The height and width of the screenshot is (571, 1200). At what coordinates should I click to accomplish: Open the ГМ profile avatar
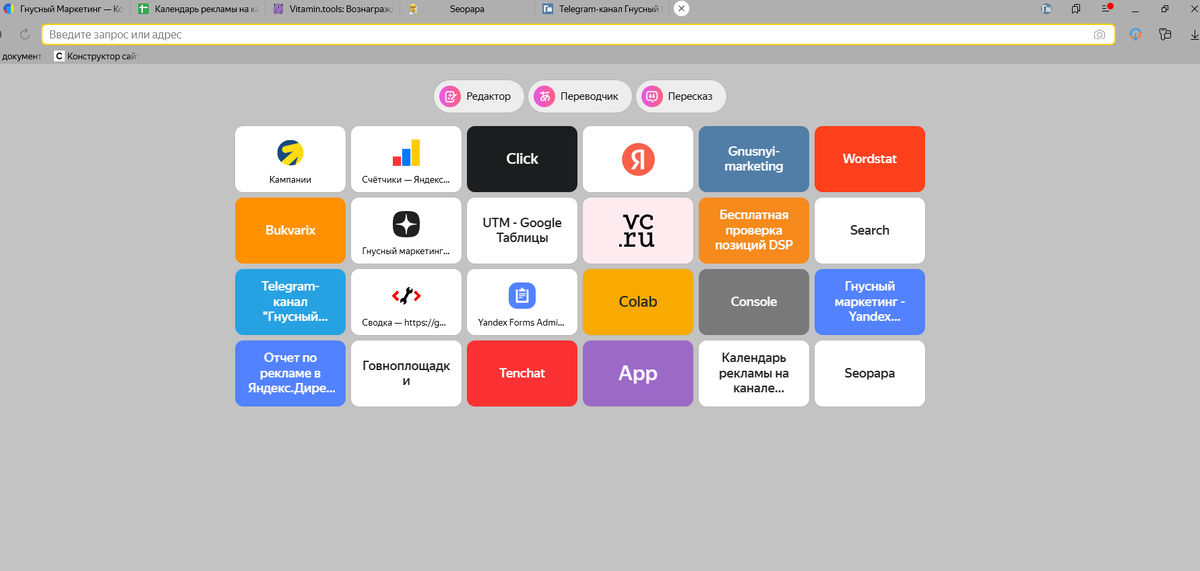1047,8
